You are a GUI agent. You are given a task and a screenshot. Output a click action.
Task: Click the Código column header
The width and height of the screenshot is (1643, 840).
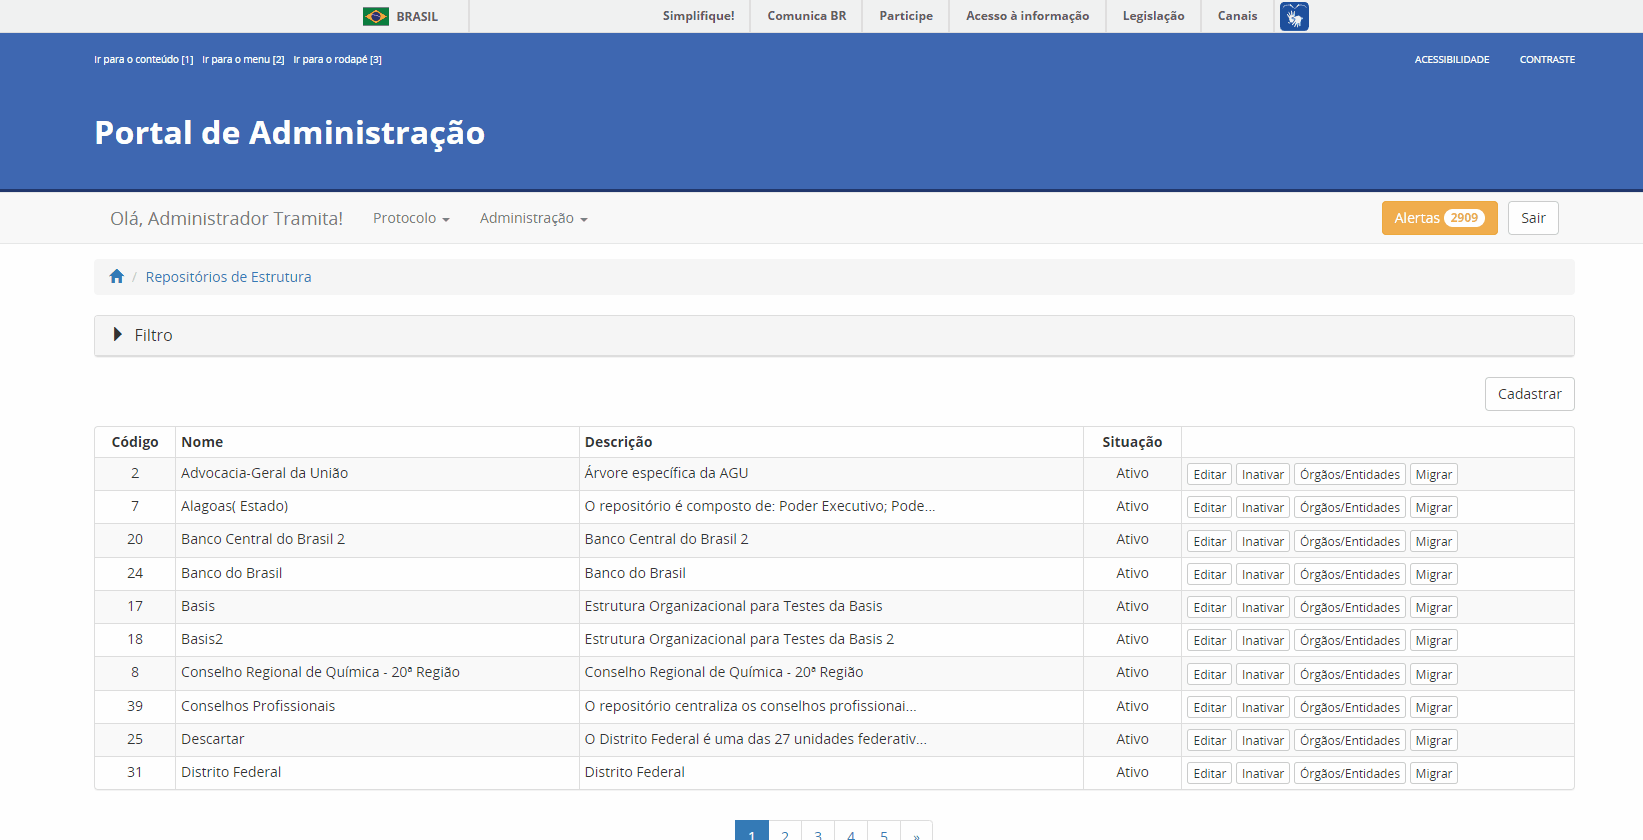(x=135, y=442)
